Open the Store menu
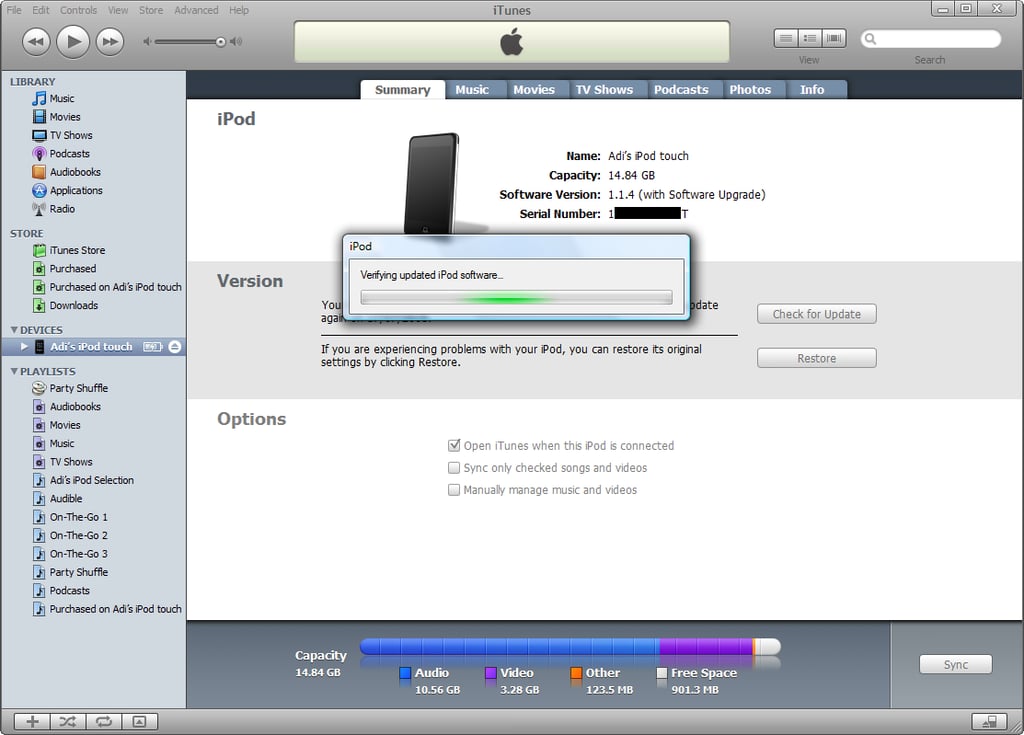Screen dimensions: 1024x735 [151, 10]
